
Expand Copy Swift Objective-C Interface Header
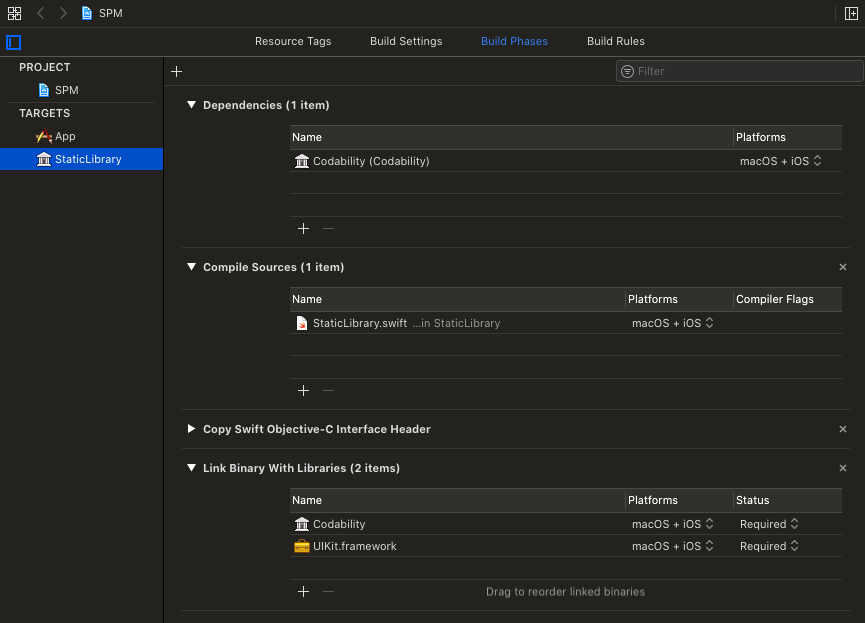pos(191,429)
